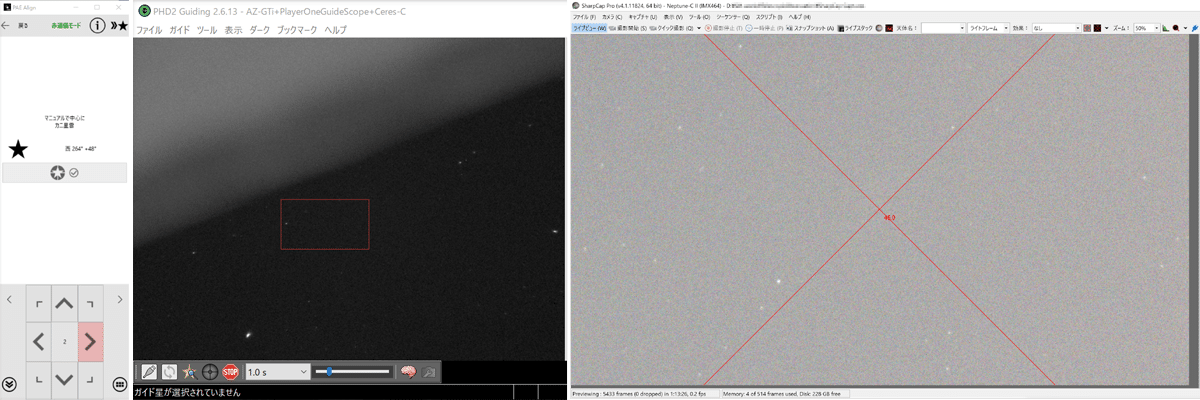Open SharpCap 効果 なし dropdown
Viewport: 1200px width, 400px height.
[x=1057, y=28]
